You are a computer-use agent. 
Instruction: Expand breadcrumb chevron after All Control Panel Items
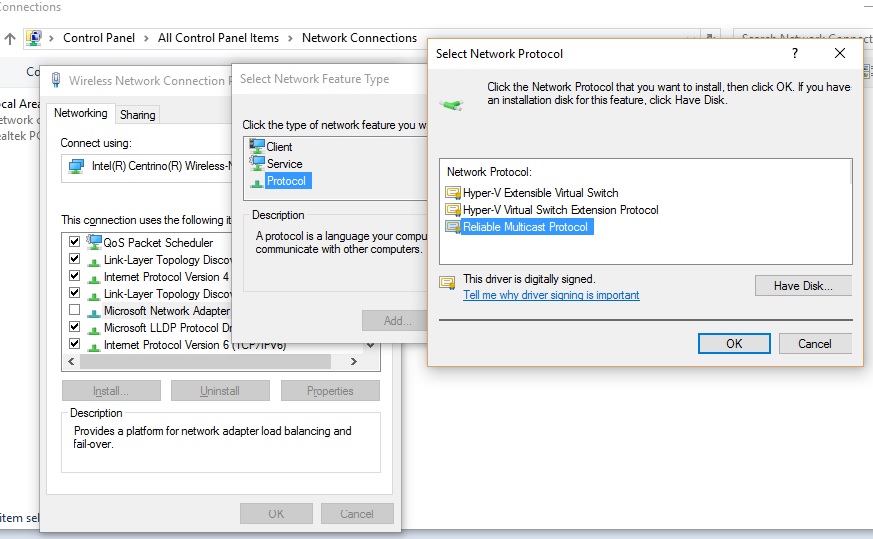[x=290, y=38]
